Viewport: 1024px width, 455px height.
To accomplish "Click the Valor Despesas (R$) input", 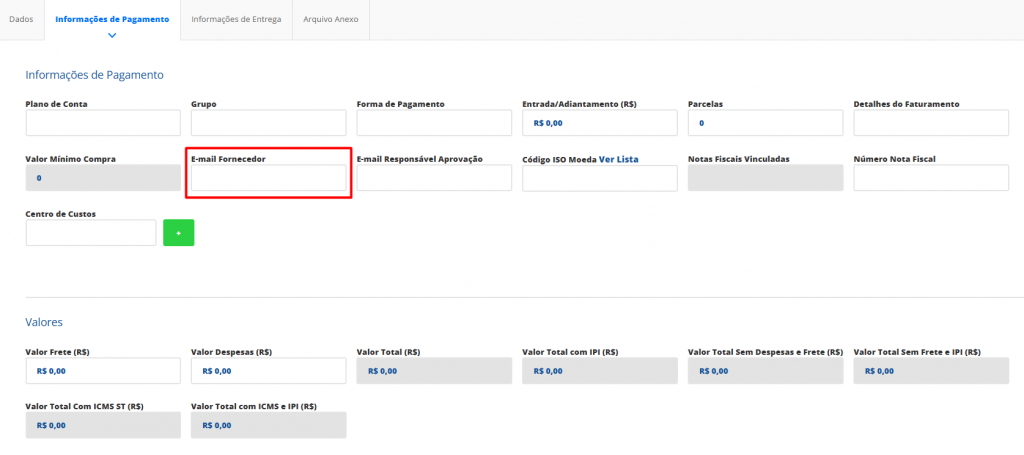I will point(268,370).
